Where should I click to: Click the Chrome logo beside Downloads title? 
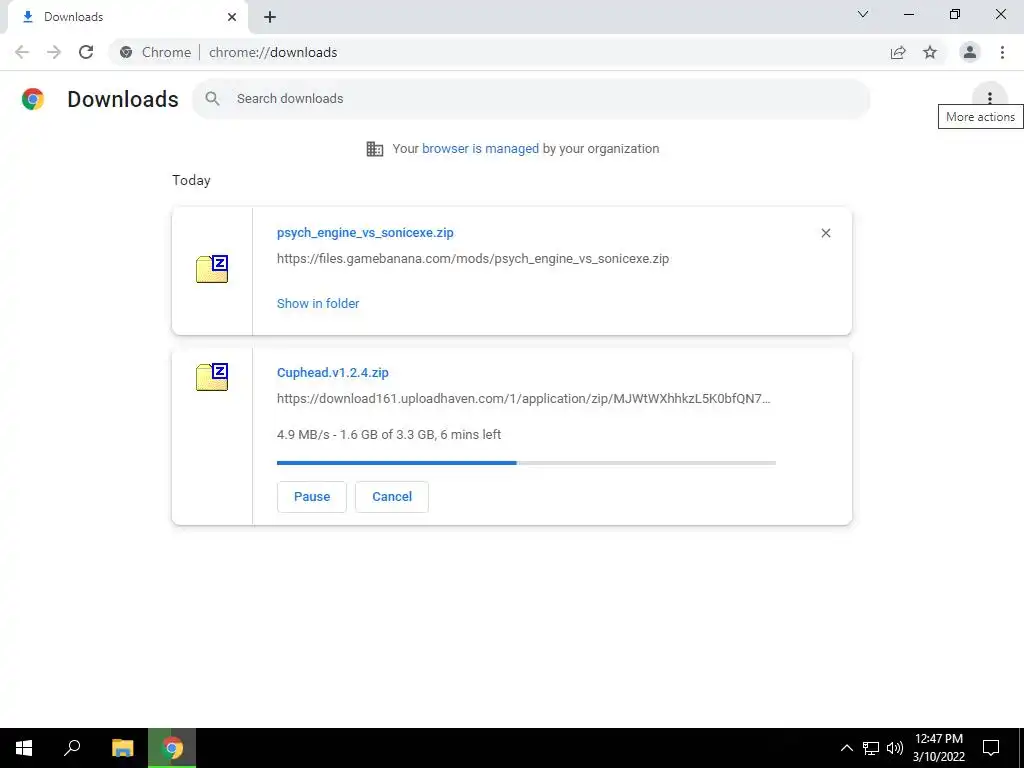(33, 99)
